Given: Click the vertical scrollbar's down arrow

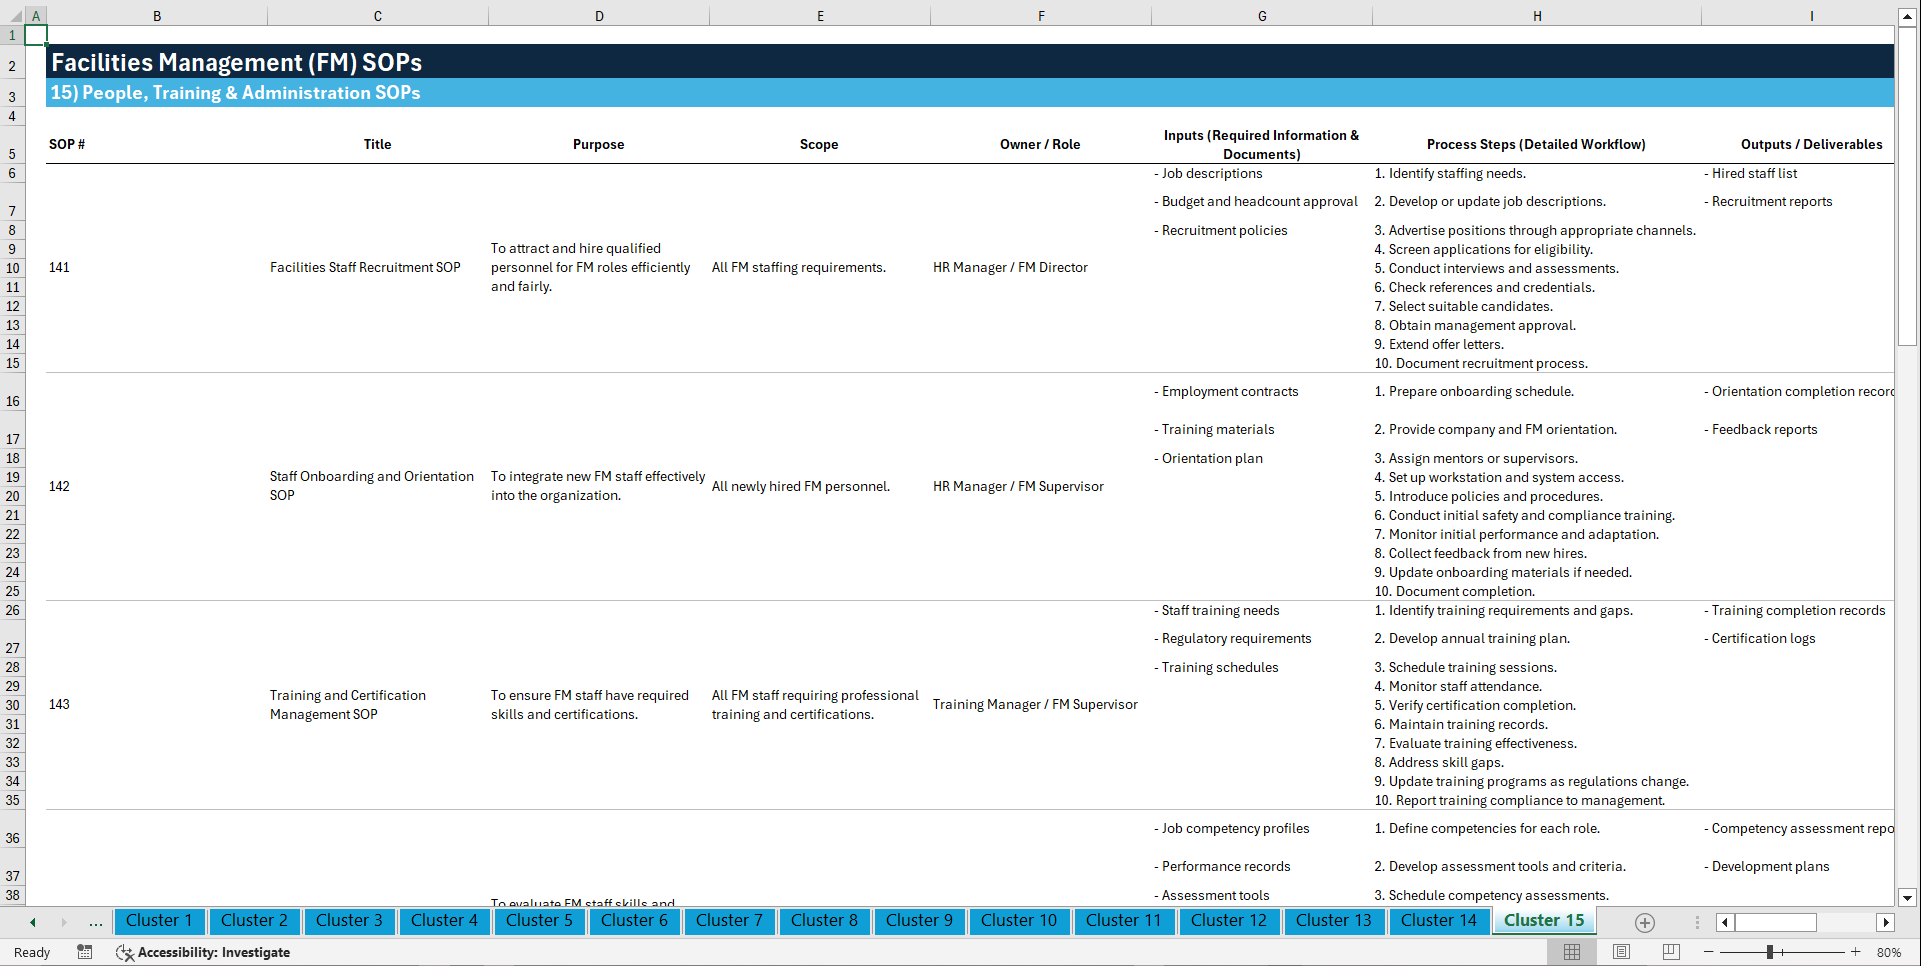Looking at the screenshot, I should coord(1908,898).
